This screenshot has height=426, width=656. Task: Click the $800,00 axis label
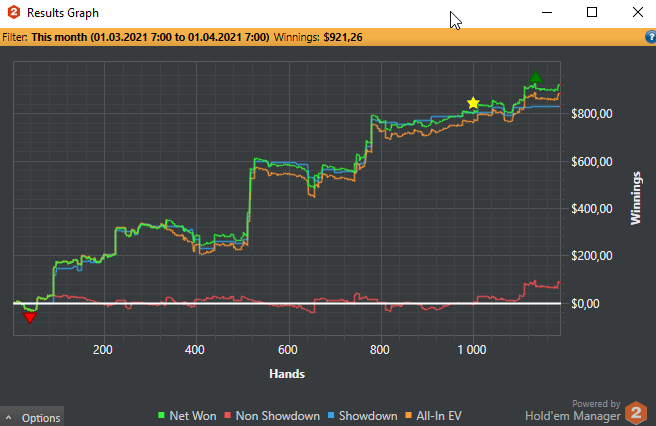point(592,114)
